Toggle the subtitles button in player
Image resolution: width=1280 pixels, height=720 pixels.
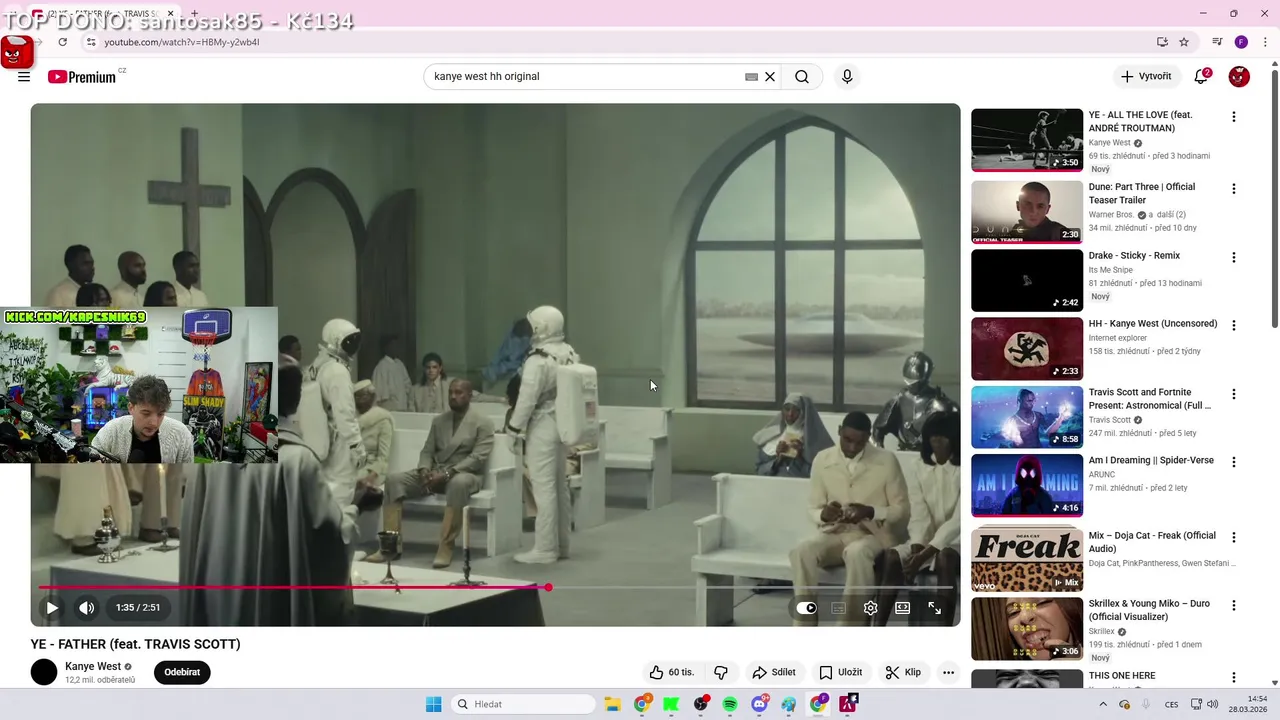pyautogui.click(x=839, y=608)
